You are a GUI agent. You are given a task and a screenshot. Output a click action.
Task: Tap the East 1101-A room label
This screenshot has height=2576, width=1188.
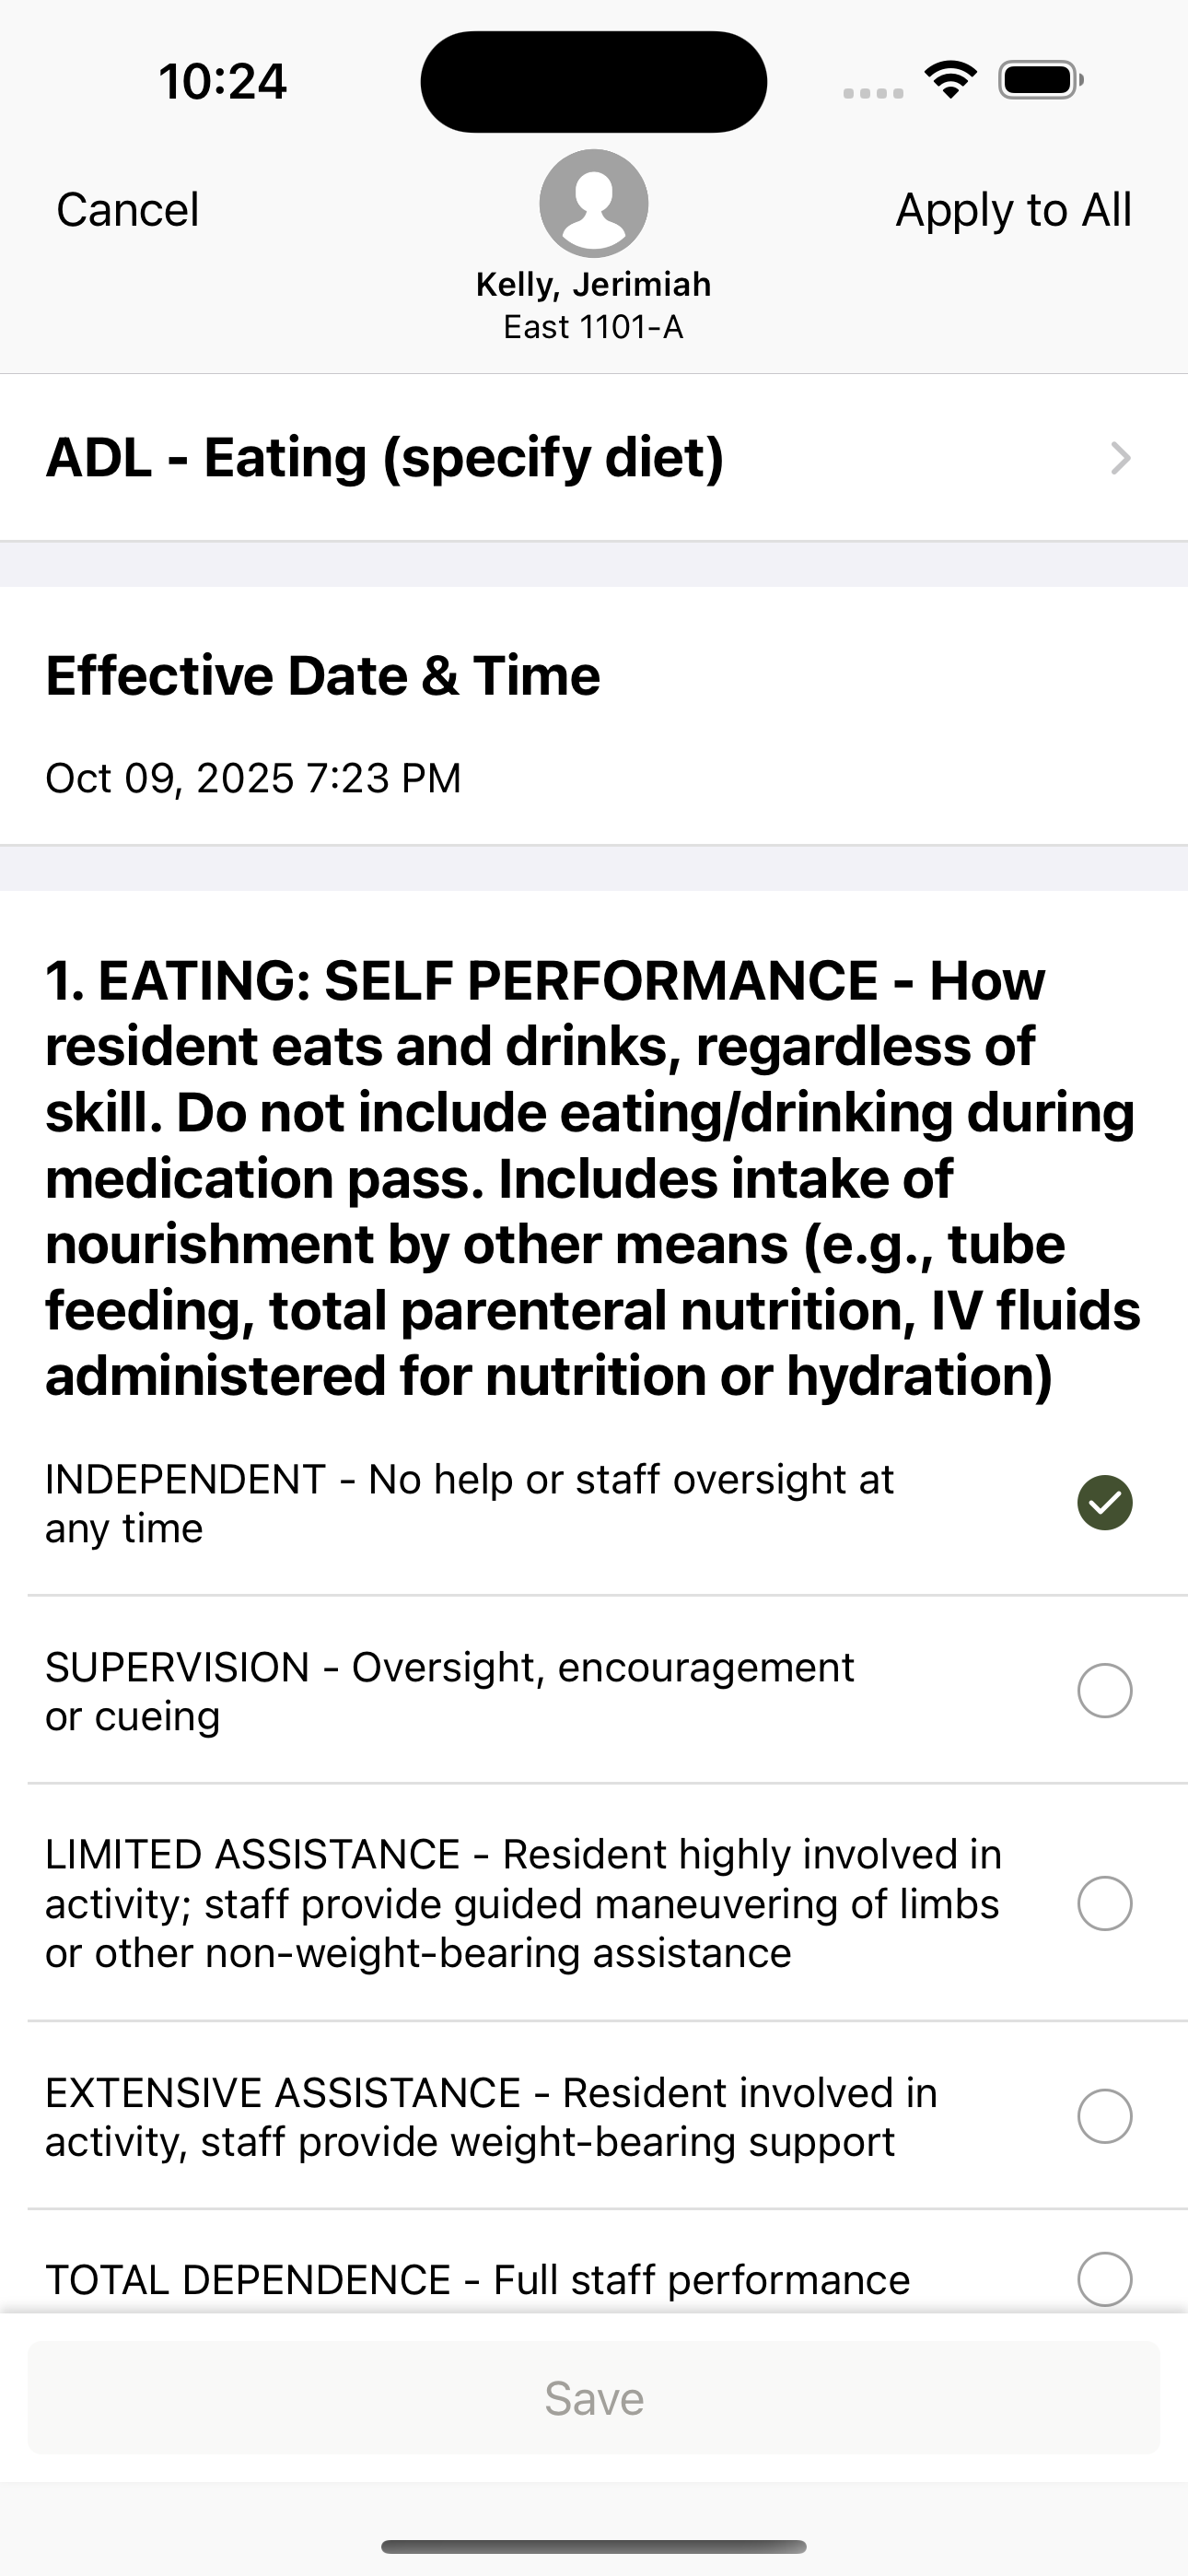pyautogui.click(x=594, y=327)
